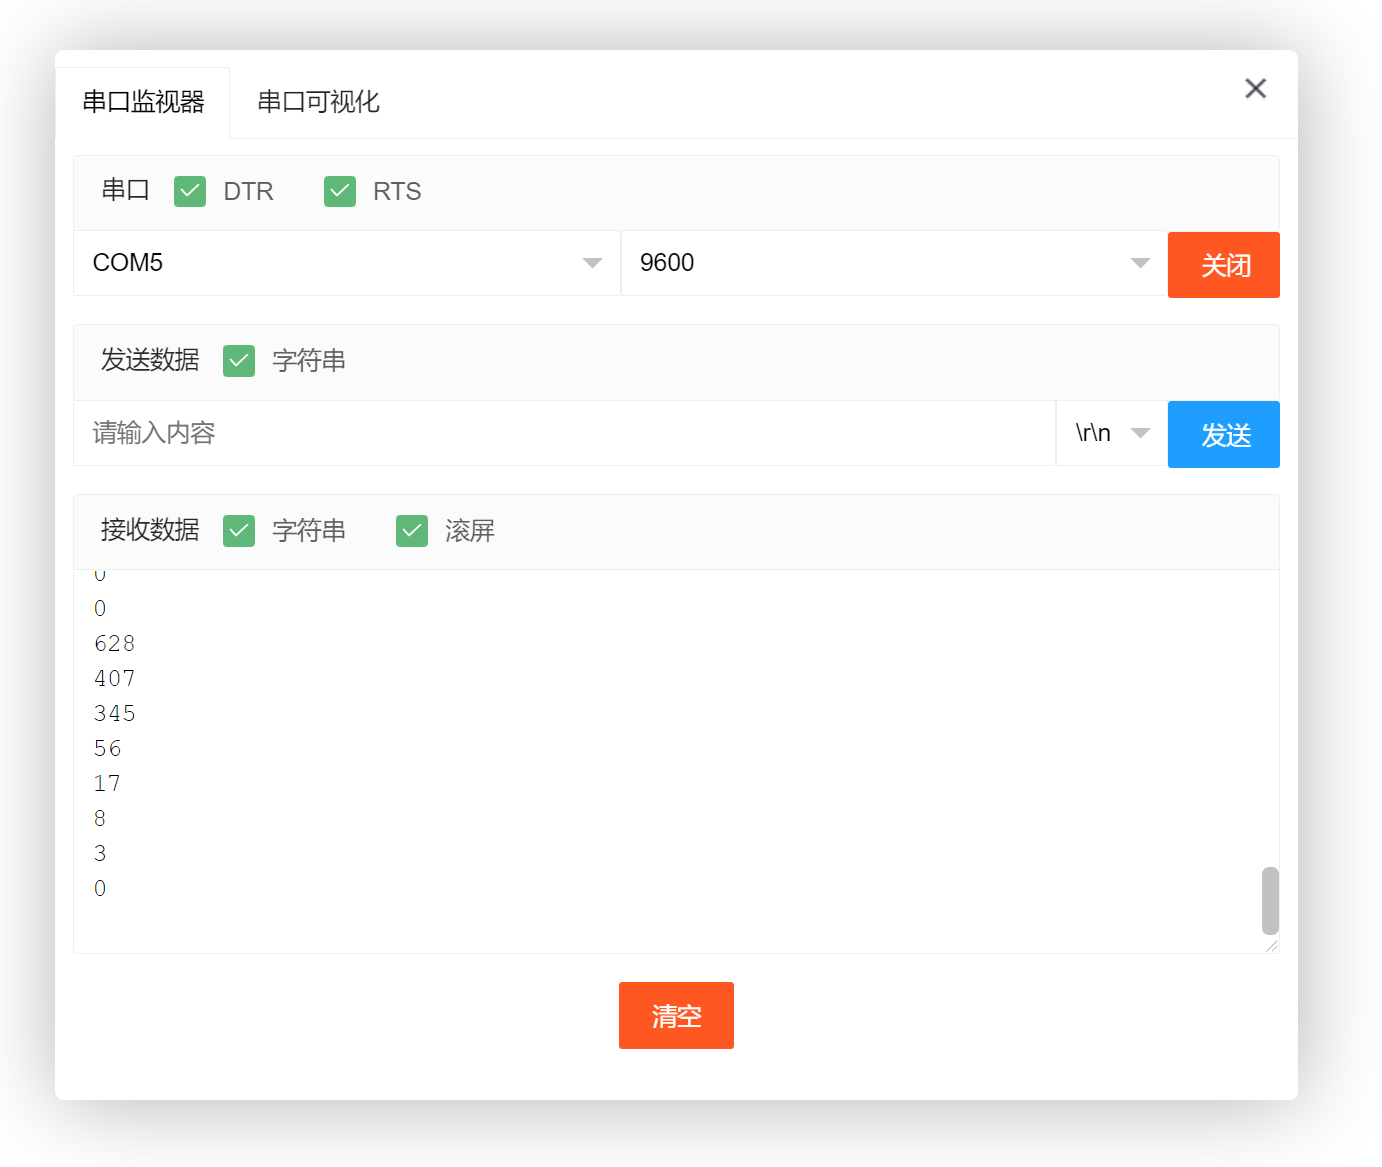This screenshot has height=1167, width=1382.
Task: Open the \r\n line ending dropdown
Action: pos(1111,433)
